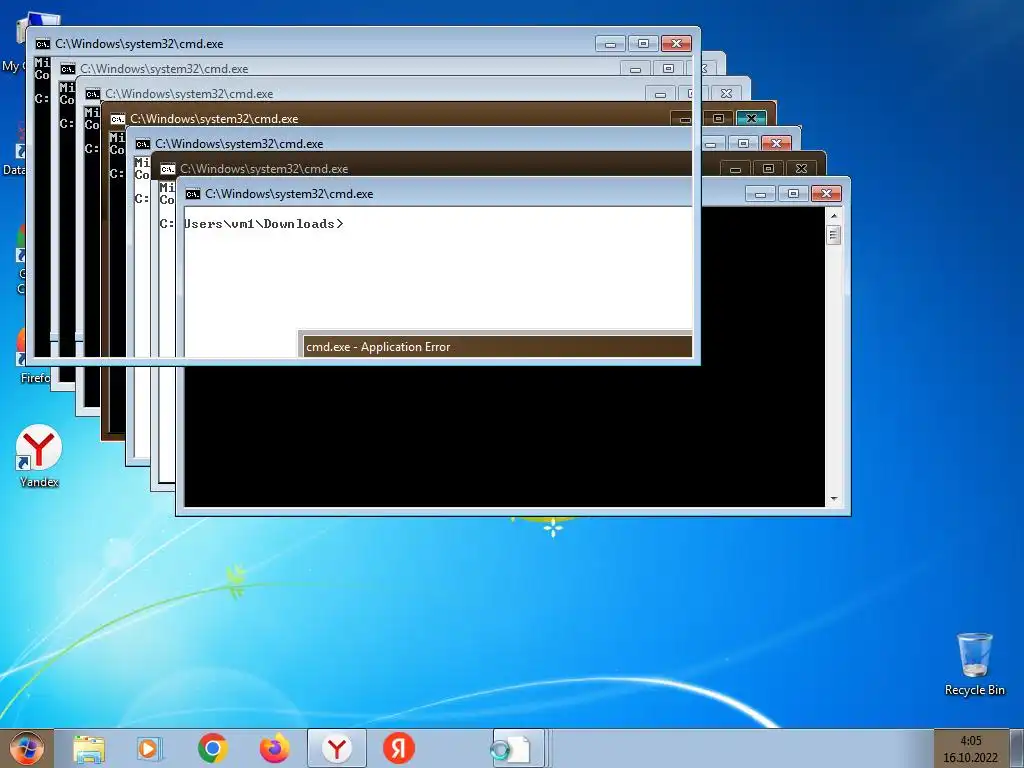Click the date 16.10.2022 in the tray

click(x=970, y=758)
